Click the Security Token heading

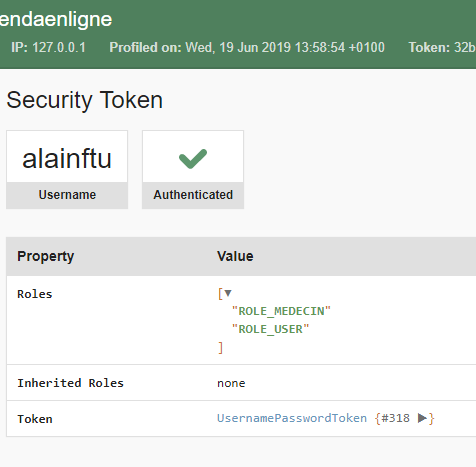[85, 100]
